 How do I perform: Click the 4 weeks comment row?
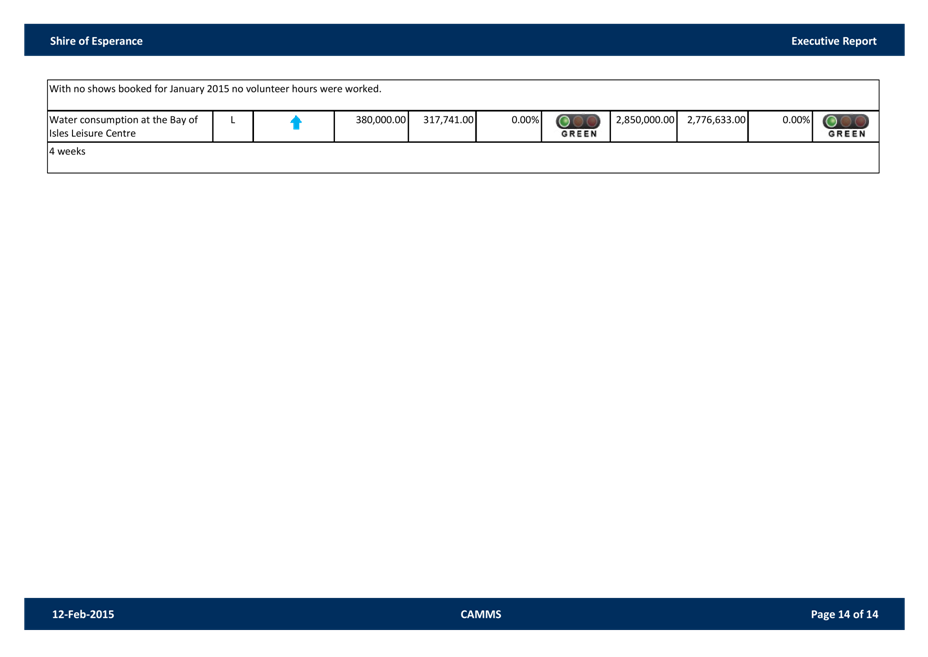point(68,151)
